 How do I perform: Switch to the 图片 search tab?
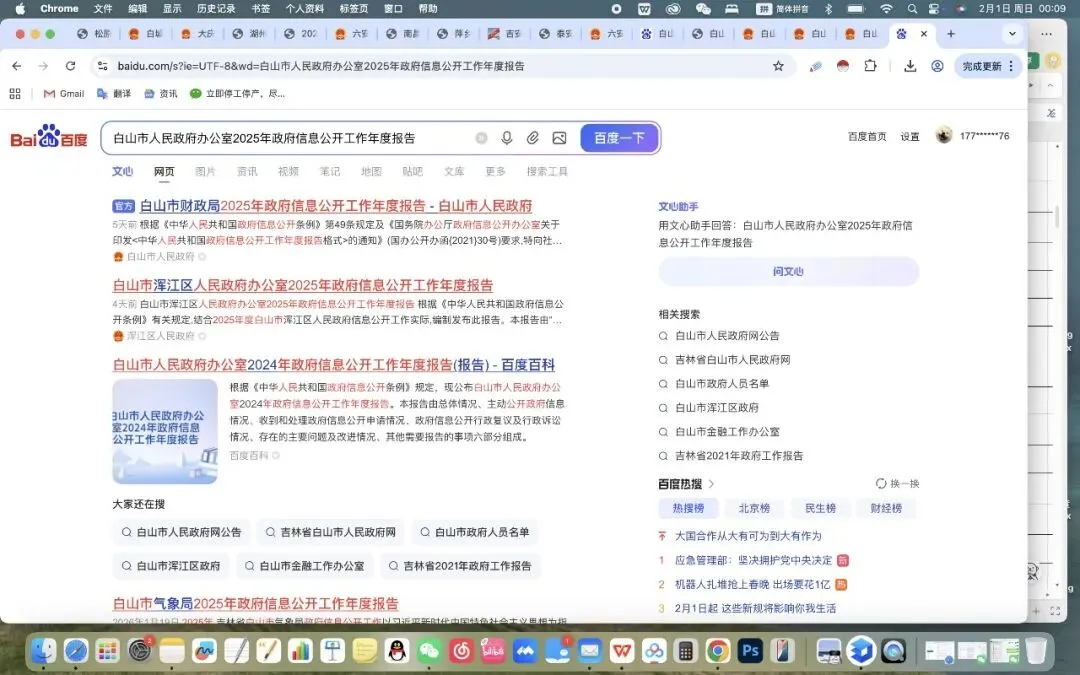tap(205, 172)
